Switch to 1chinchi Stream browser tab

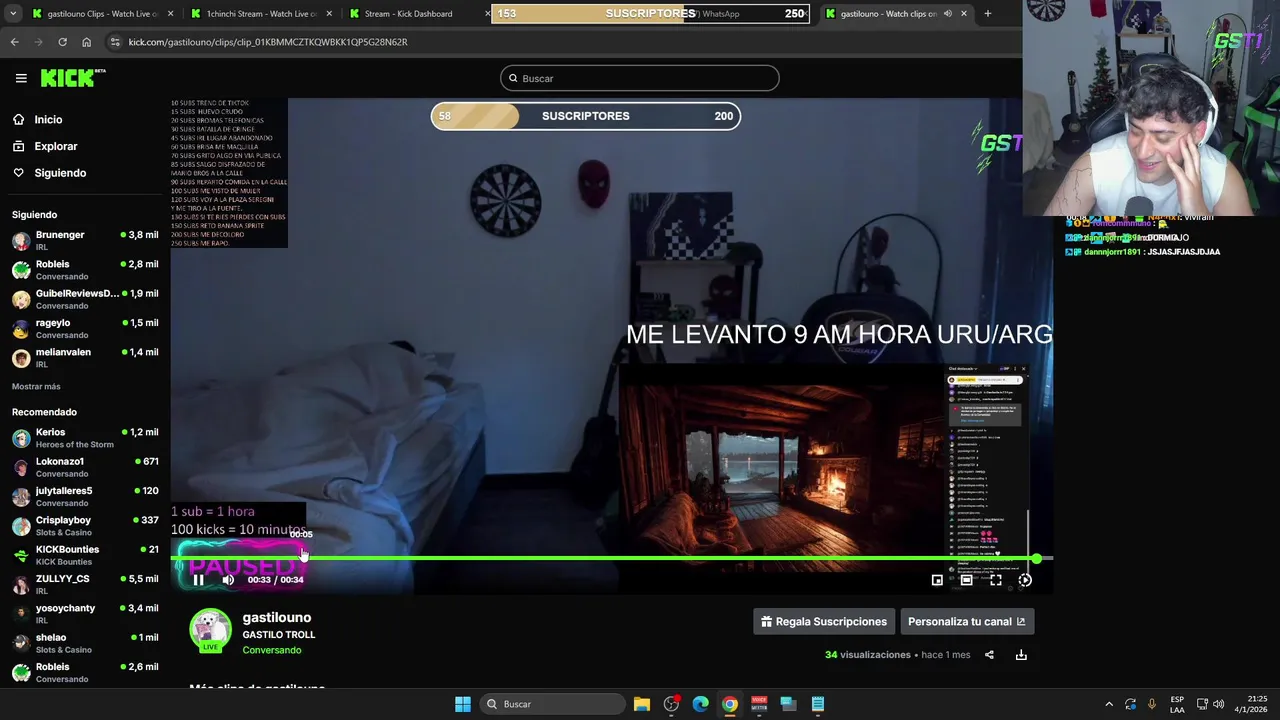point(260,14)
